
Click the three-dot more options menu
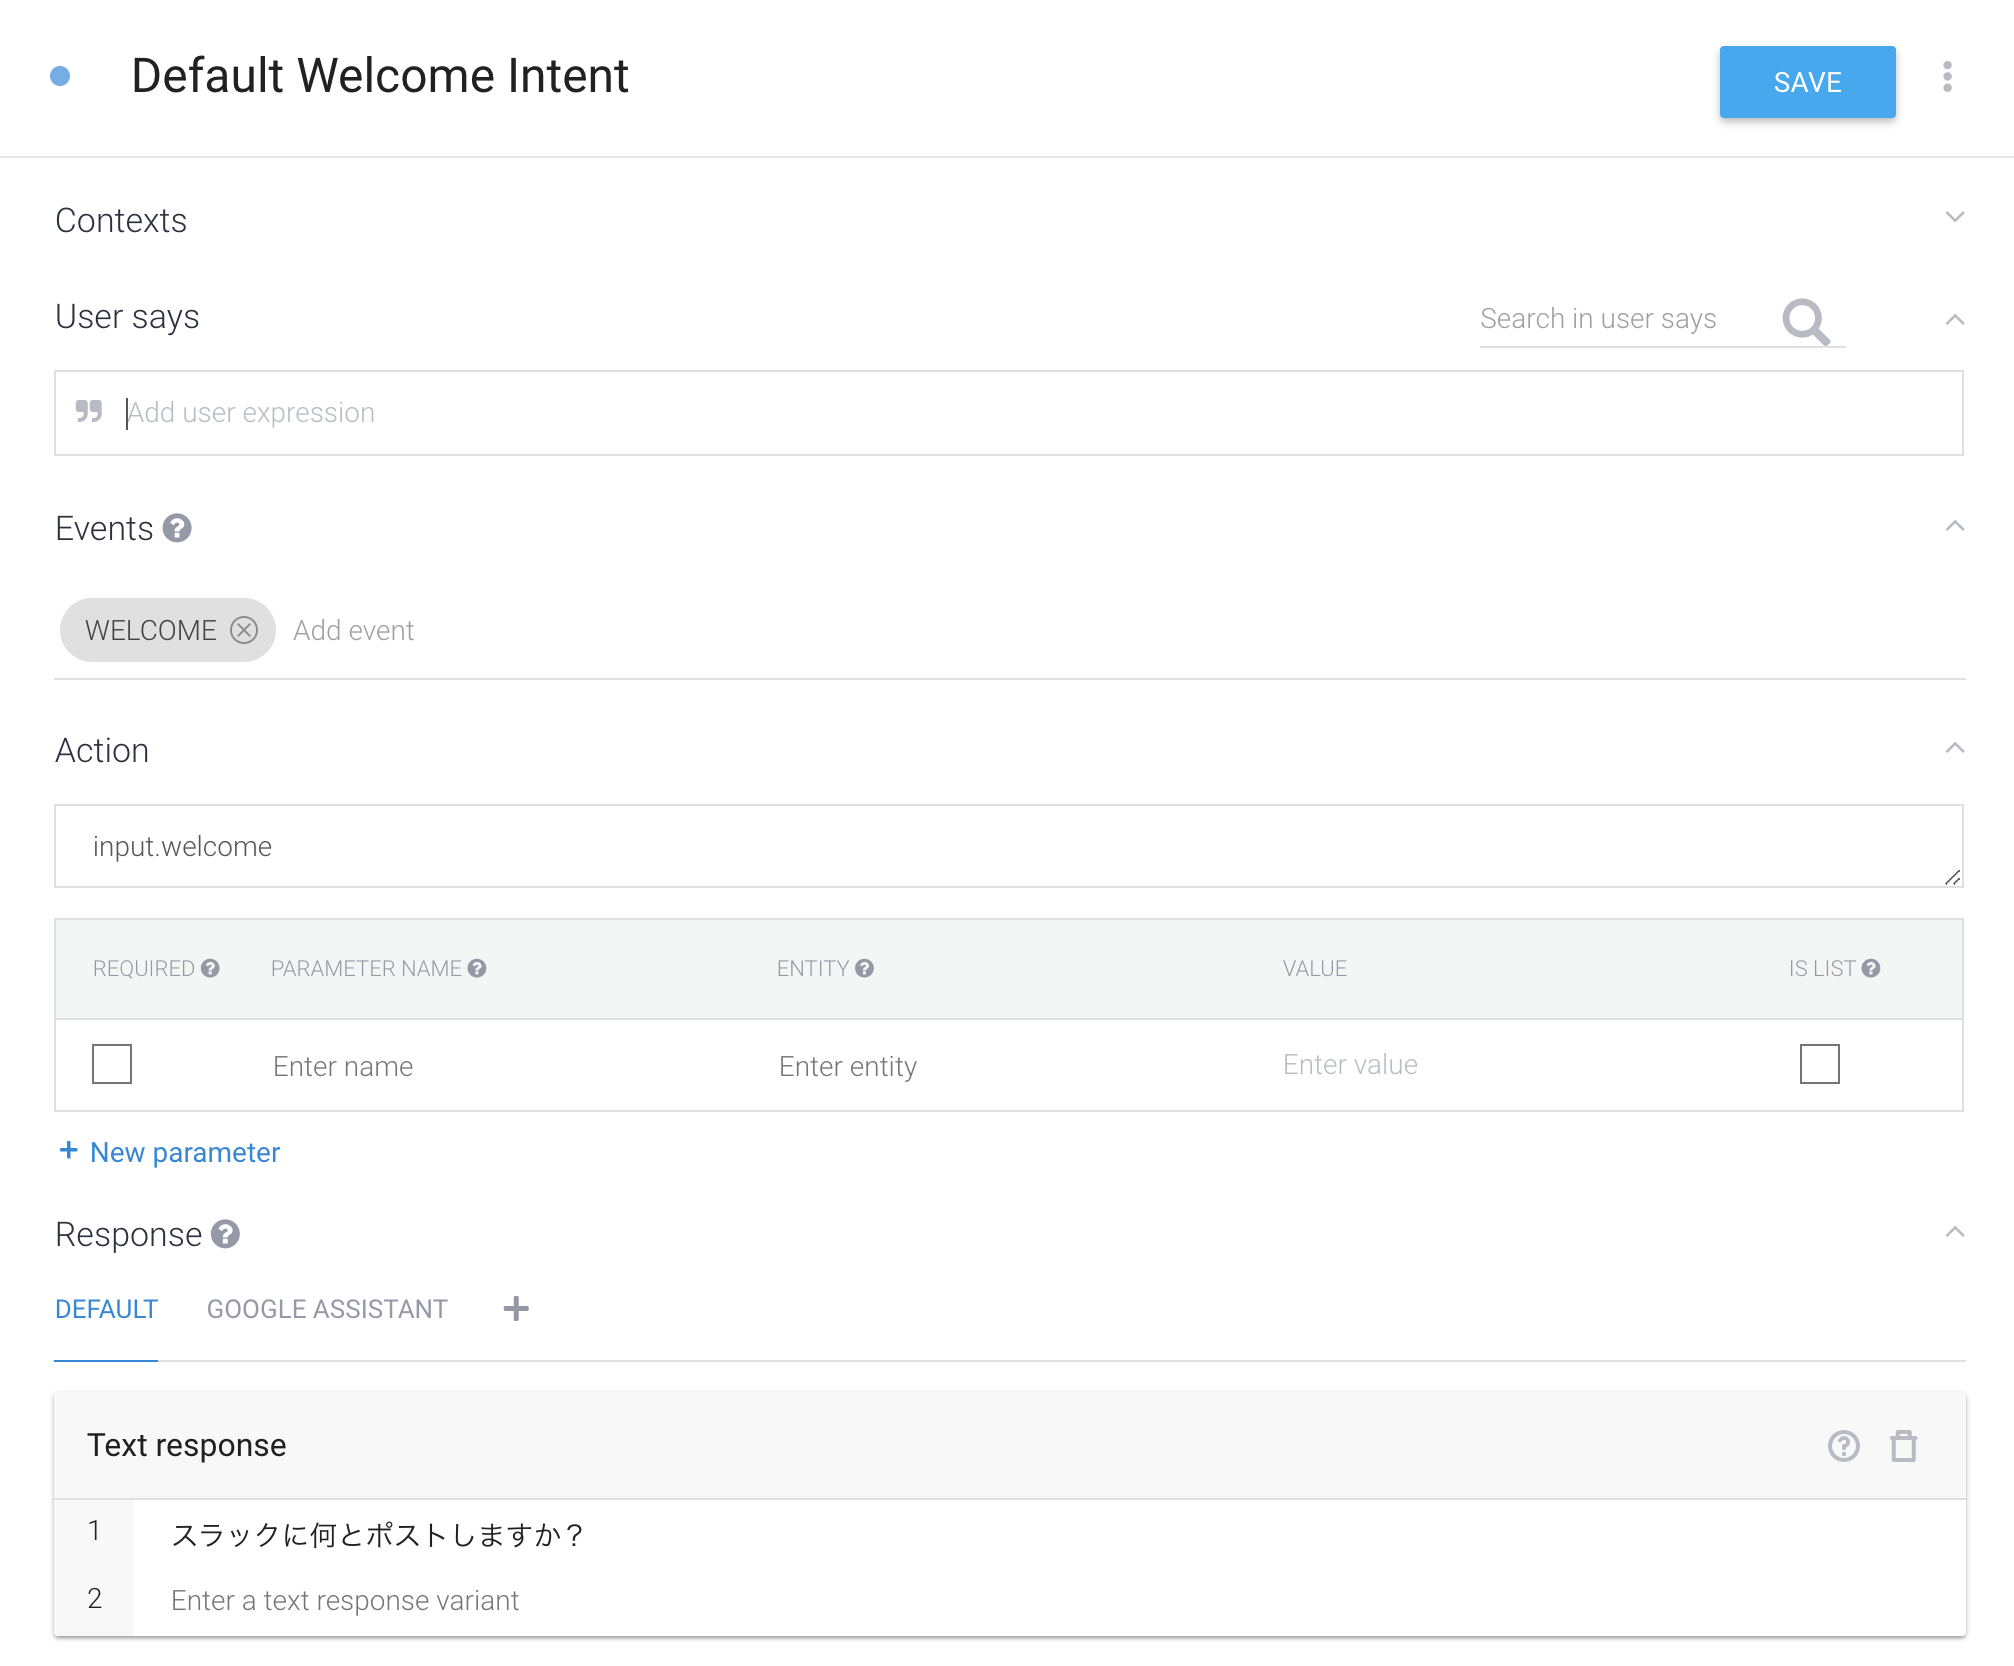click(x=1947, y=77)
